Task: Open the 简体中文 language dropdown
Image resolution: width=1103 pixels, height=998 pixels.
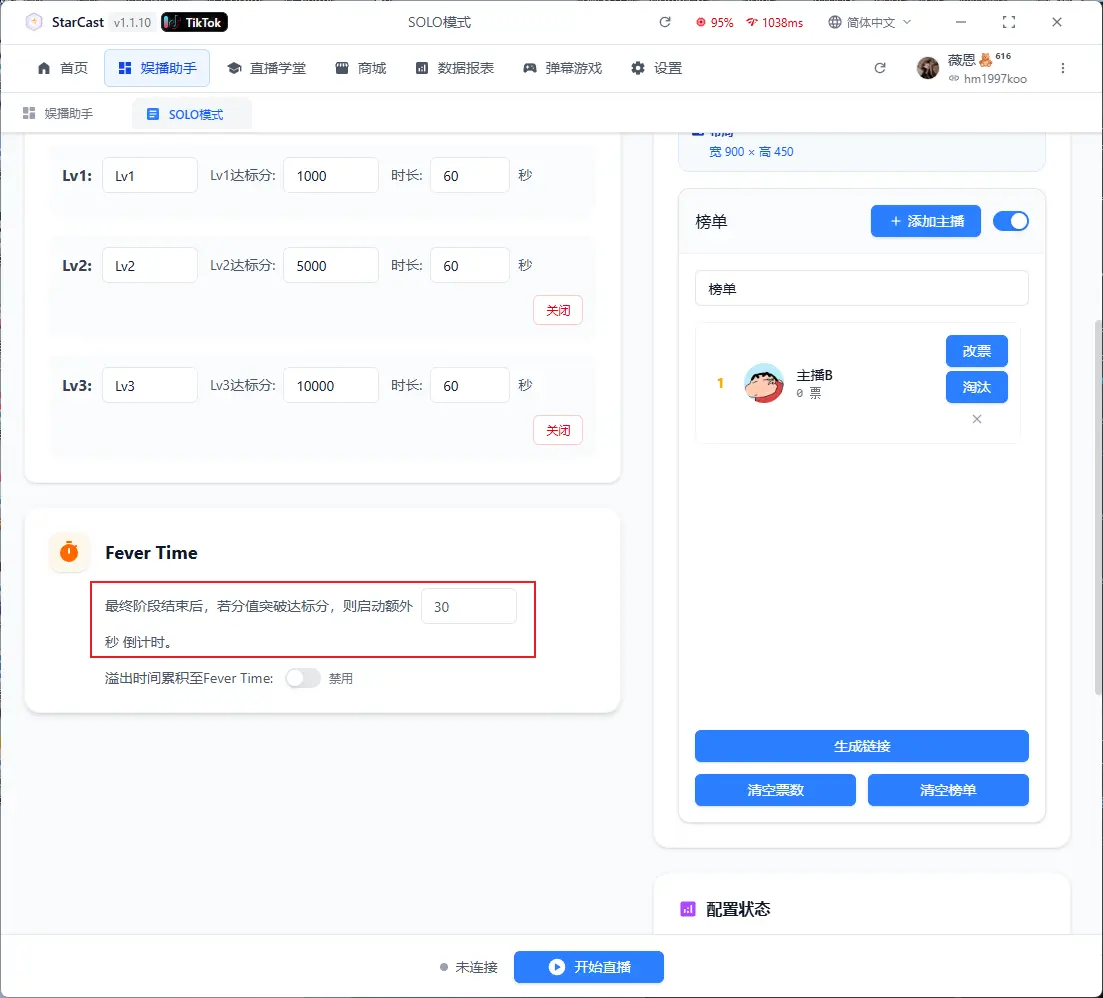Action: [x=870, y=22]
